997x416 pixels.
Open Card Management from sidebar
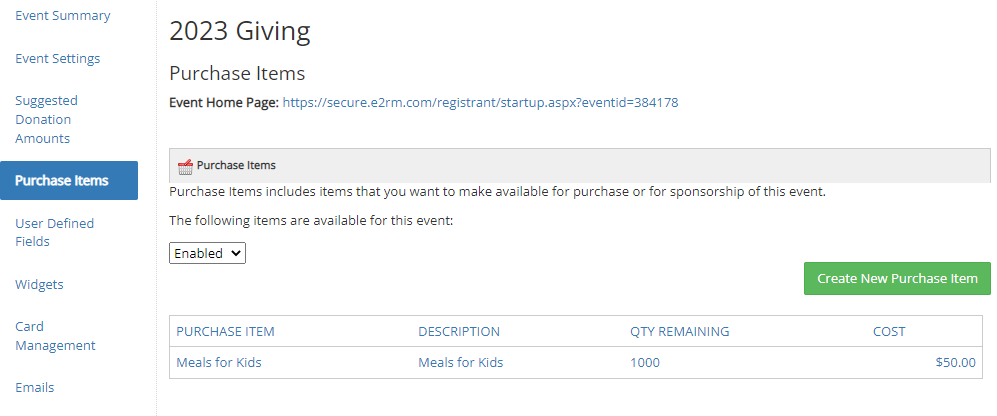(x=55, y=336)
